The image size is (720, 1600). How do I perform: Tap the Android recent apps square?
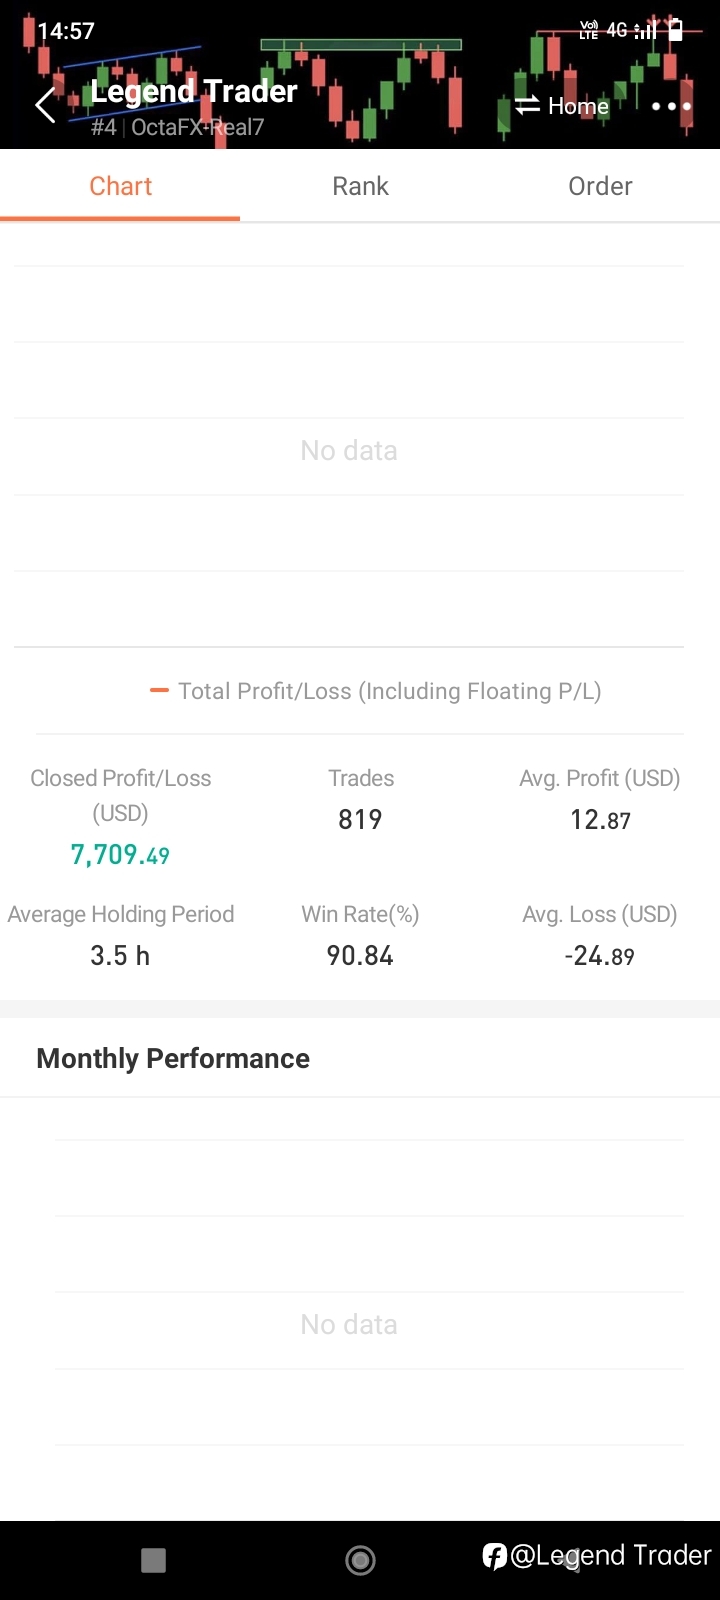(x=153, y=1560)
